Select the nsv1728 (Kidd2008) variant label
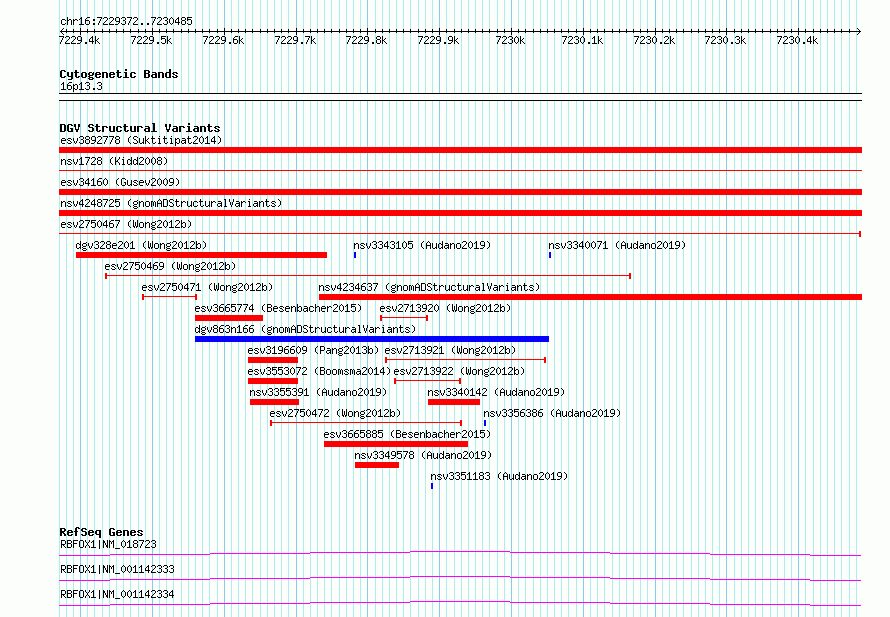The height and width of the screenshot is (617, 890). click(114, 161)
